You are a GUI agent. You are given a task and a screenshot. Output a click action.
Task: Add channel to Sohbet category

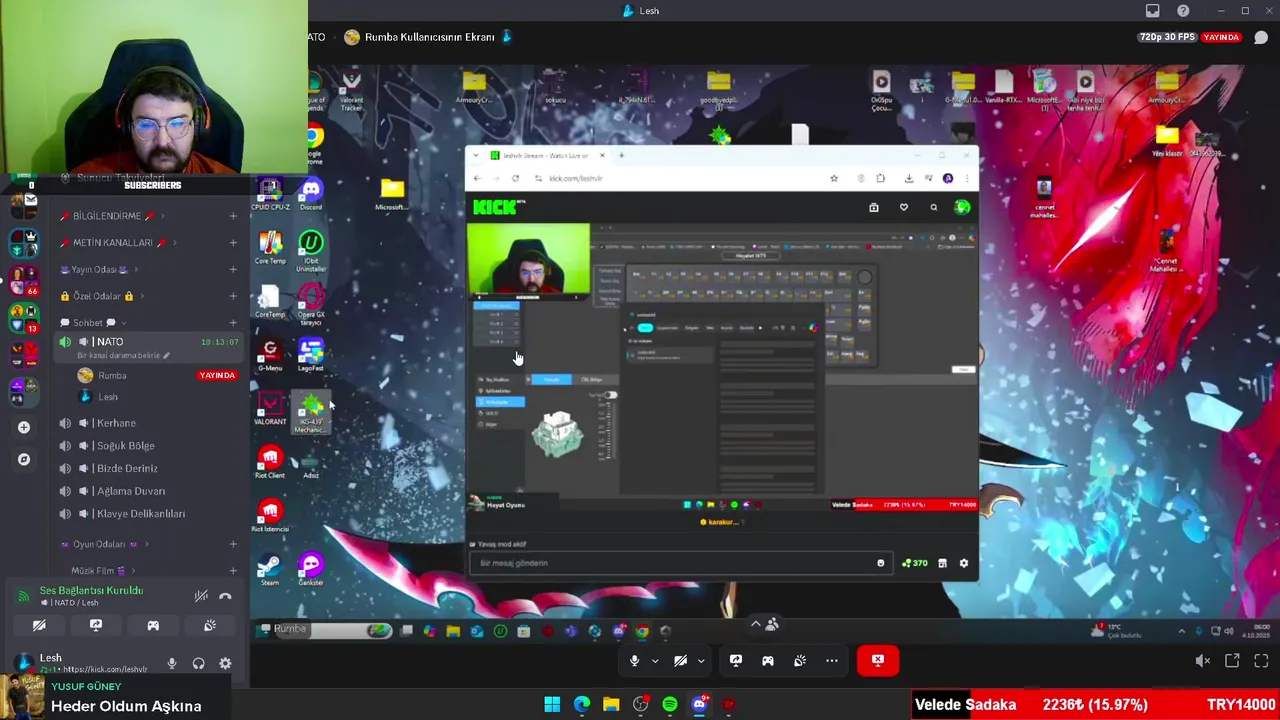(233, 323)
